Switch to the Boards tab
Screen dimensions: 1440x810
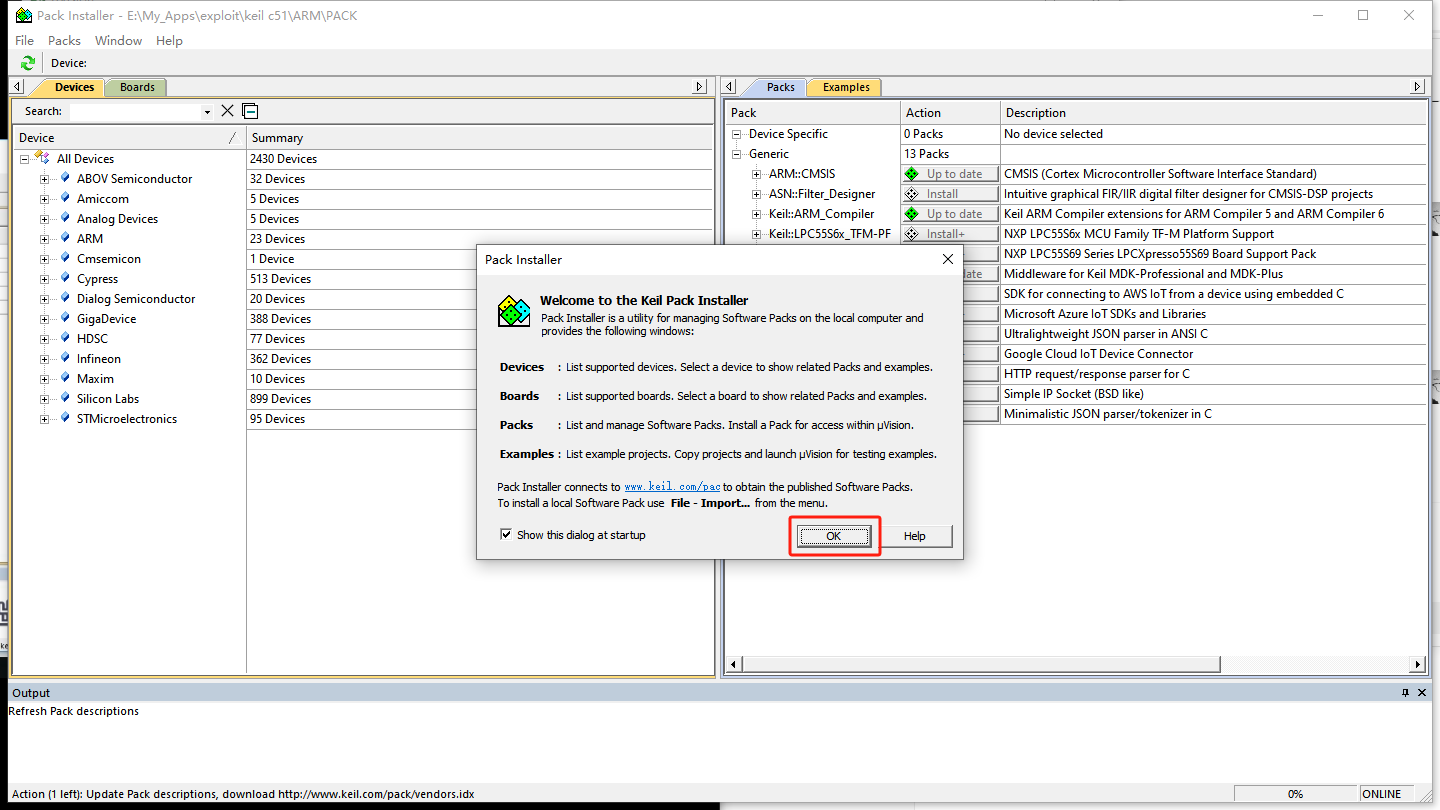[137, 87]
